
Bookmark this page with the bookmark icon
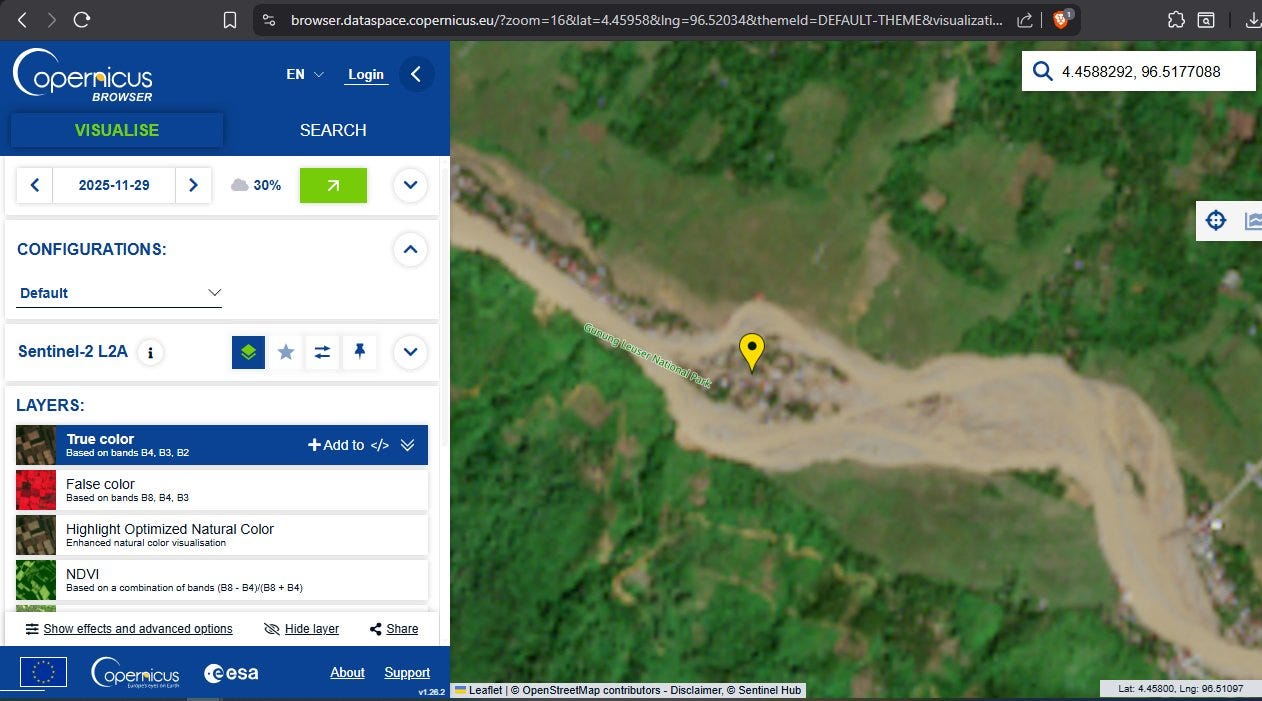(x=230, y=20)
